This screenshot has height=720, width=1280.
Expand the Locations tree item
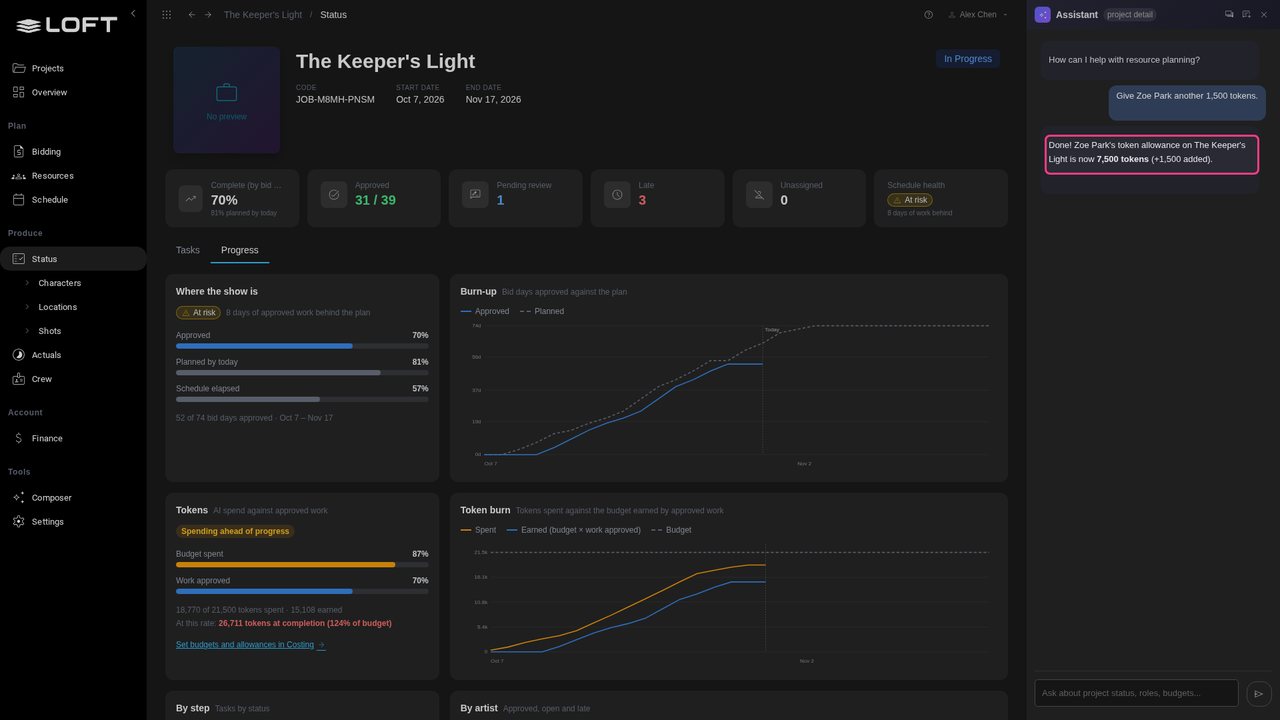click(x=27, y=307)
